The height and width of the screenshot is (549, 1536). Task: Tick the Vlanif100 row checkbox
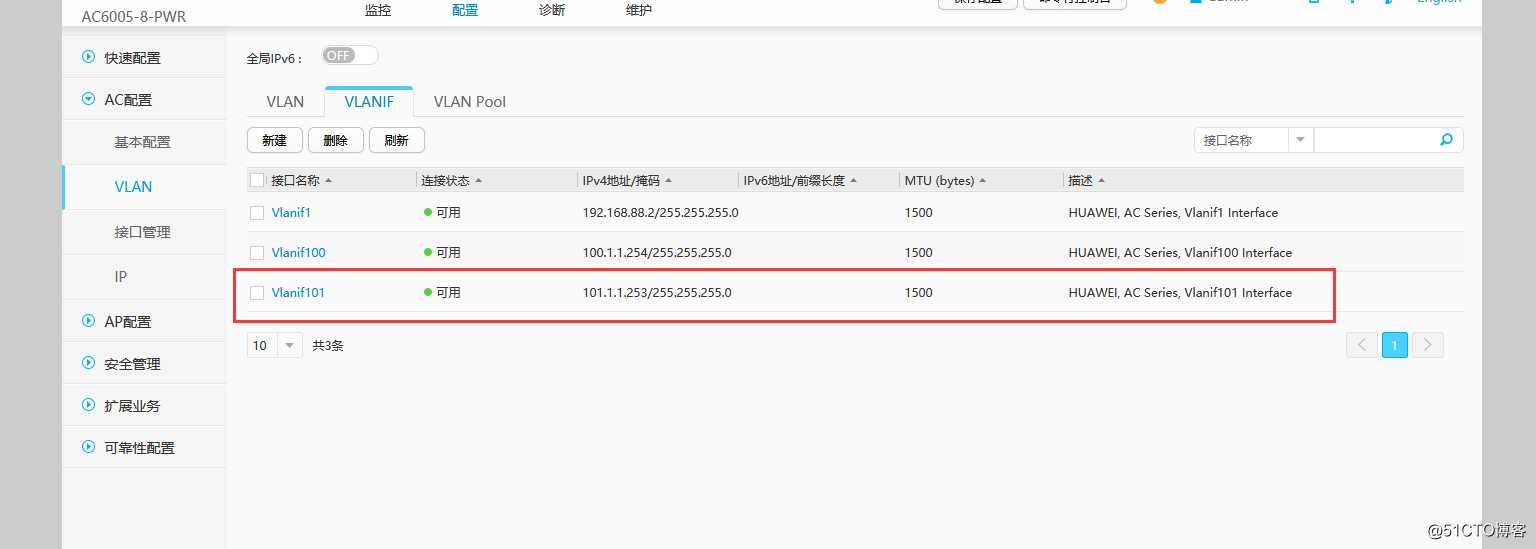coord(257,252)
